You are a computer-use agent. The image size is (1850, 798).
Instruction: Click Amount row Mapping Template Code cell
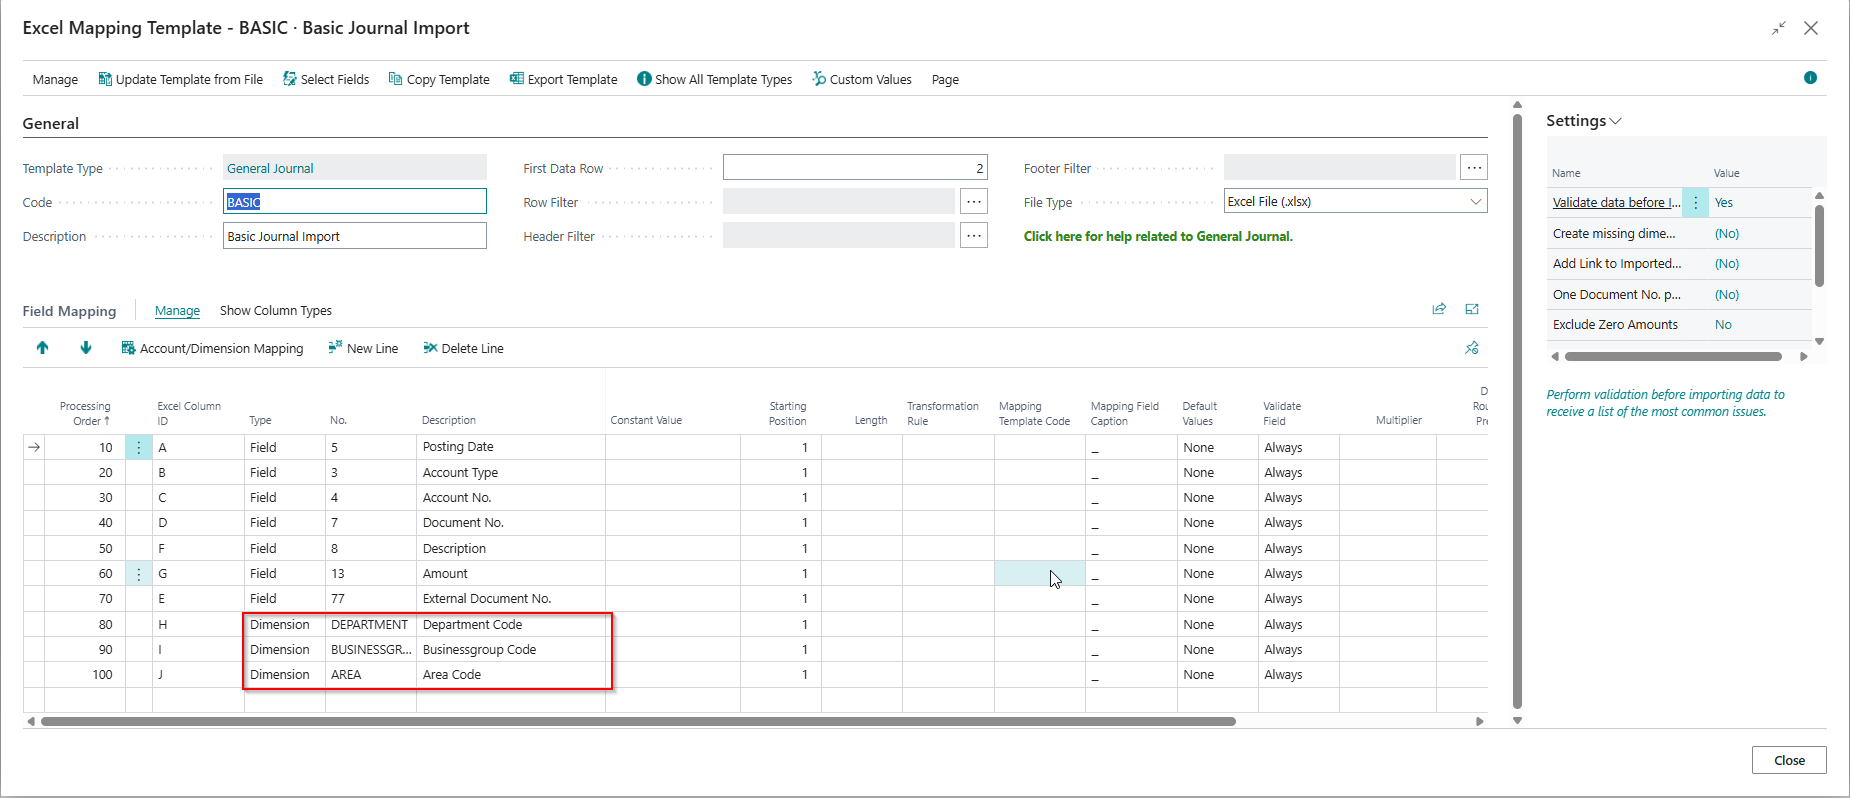pos(1040,573)
